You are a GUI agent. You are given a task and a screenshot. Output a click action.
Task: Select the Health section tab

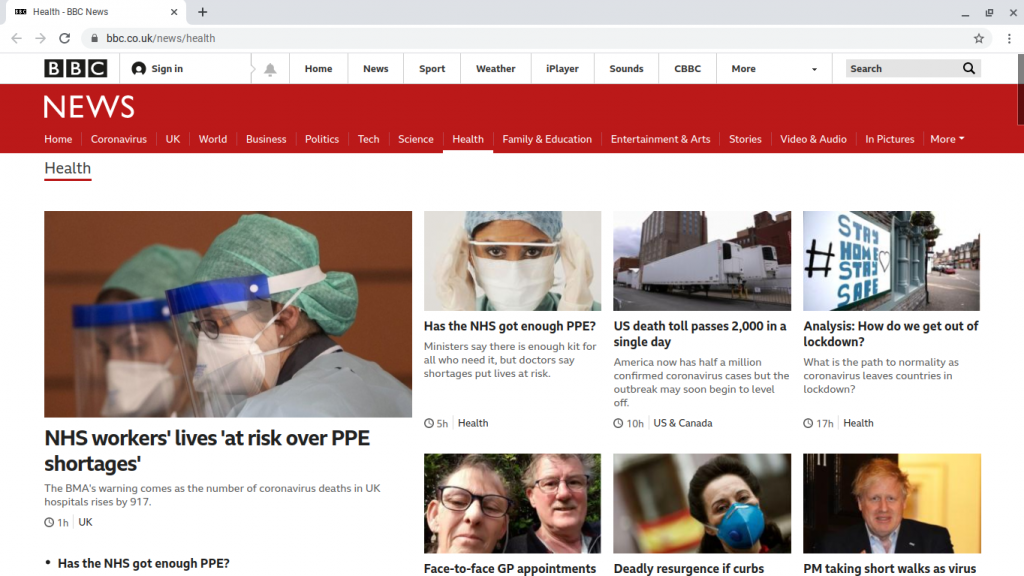(468, 139)
